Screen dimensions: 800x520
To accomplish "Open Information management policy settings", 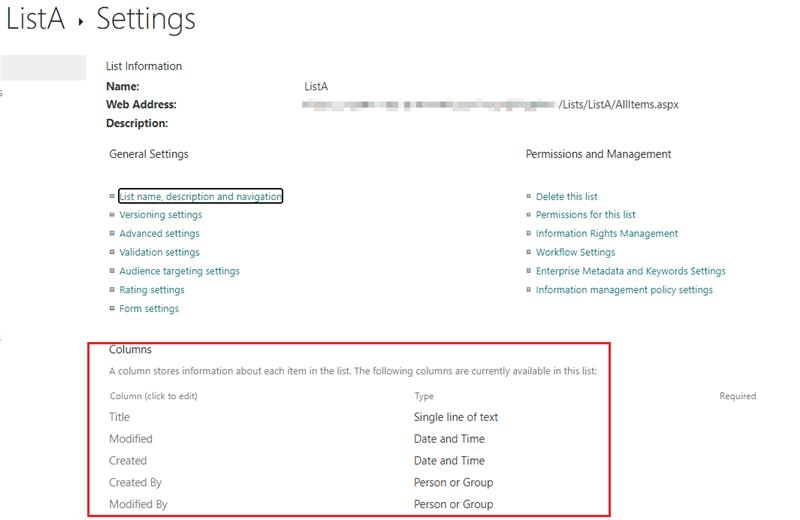I will coord(624,290).
